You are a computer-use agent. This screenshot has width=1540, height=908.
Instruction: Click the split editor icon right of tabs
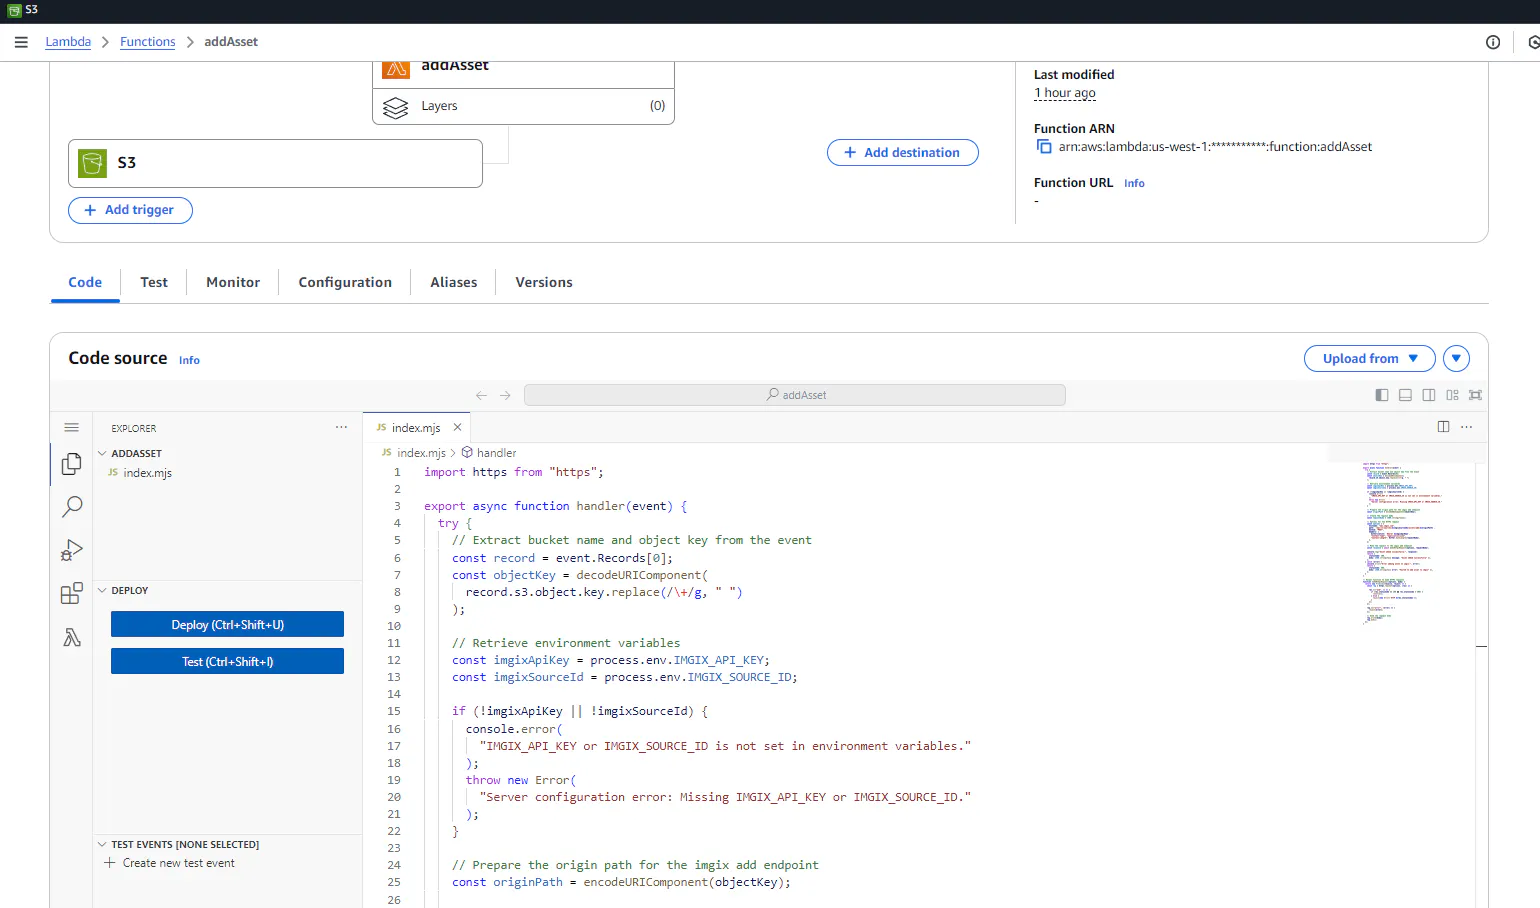(1443, 427)
